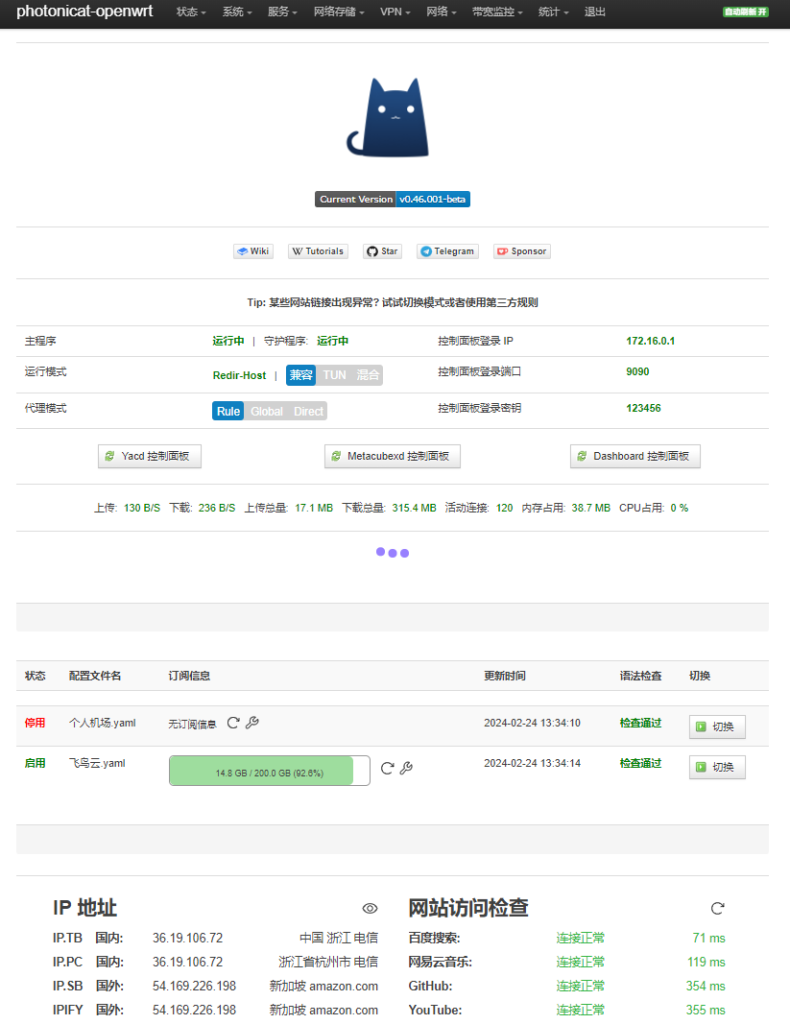Refresh the 飞鸟云.yaml subscription info
Viewport: 790px width, 1024px height.
point(388,768)
